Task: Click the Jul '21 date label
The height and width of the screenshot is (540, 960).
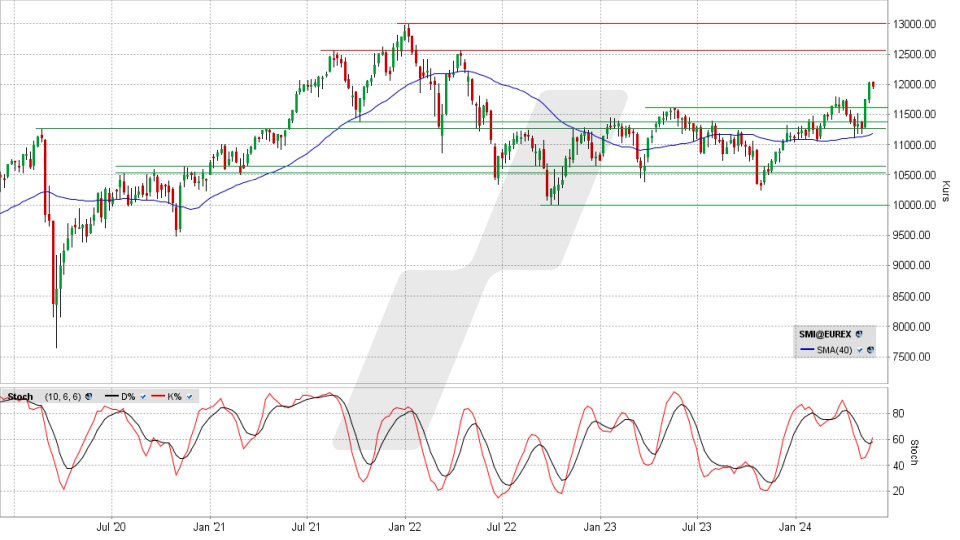Action: tap(306, 527)
